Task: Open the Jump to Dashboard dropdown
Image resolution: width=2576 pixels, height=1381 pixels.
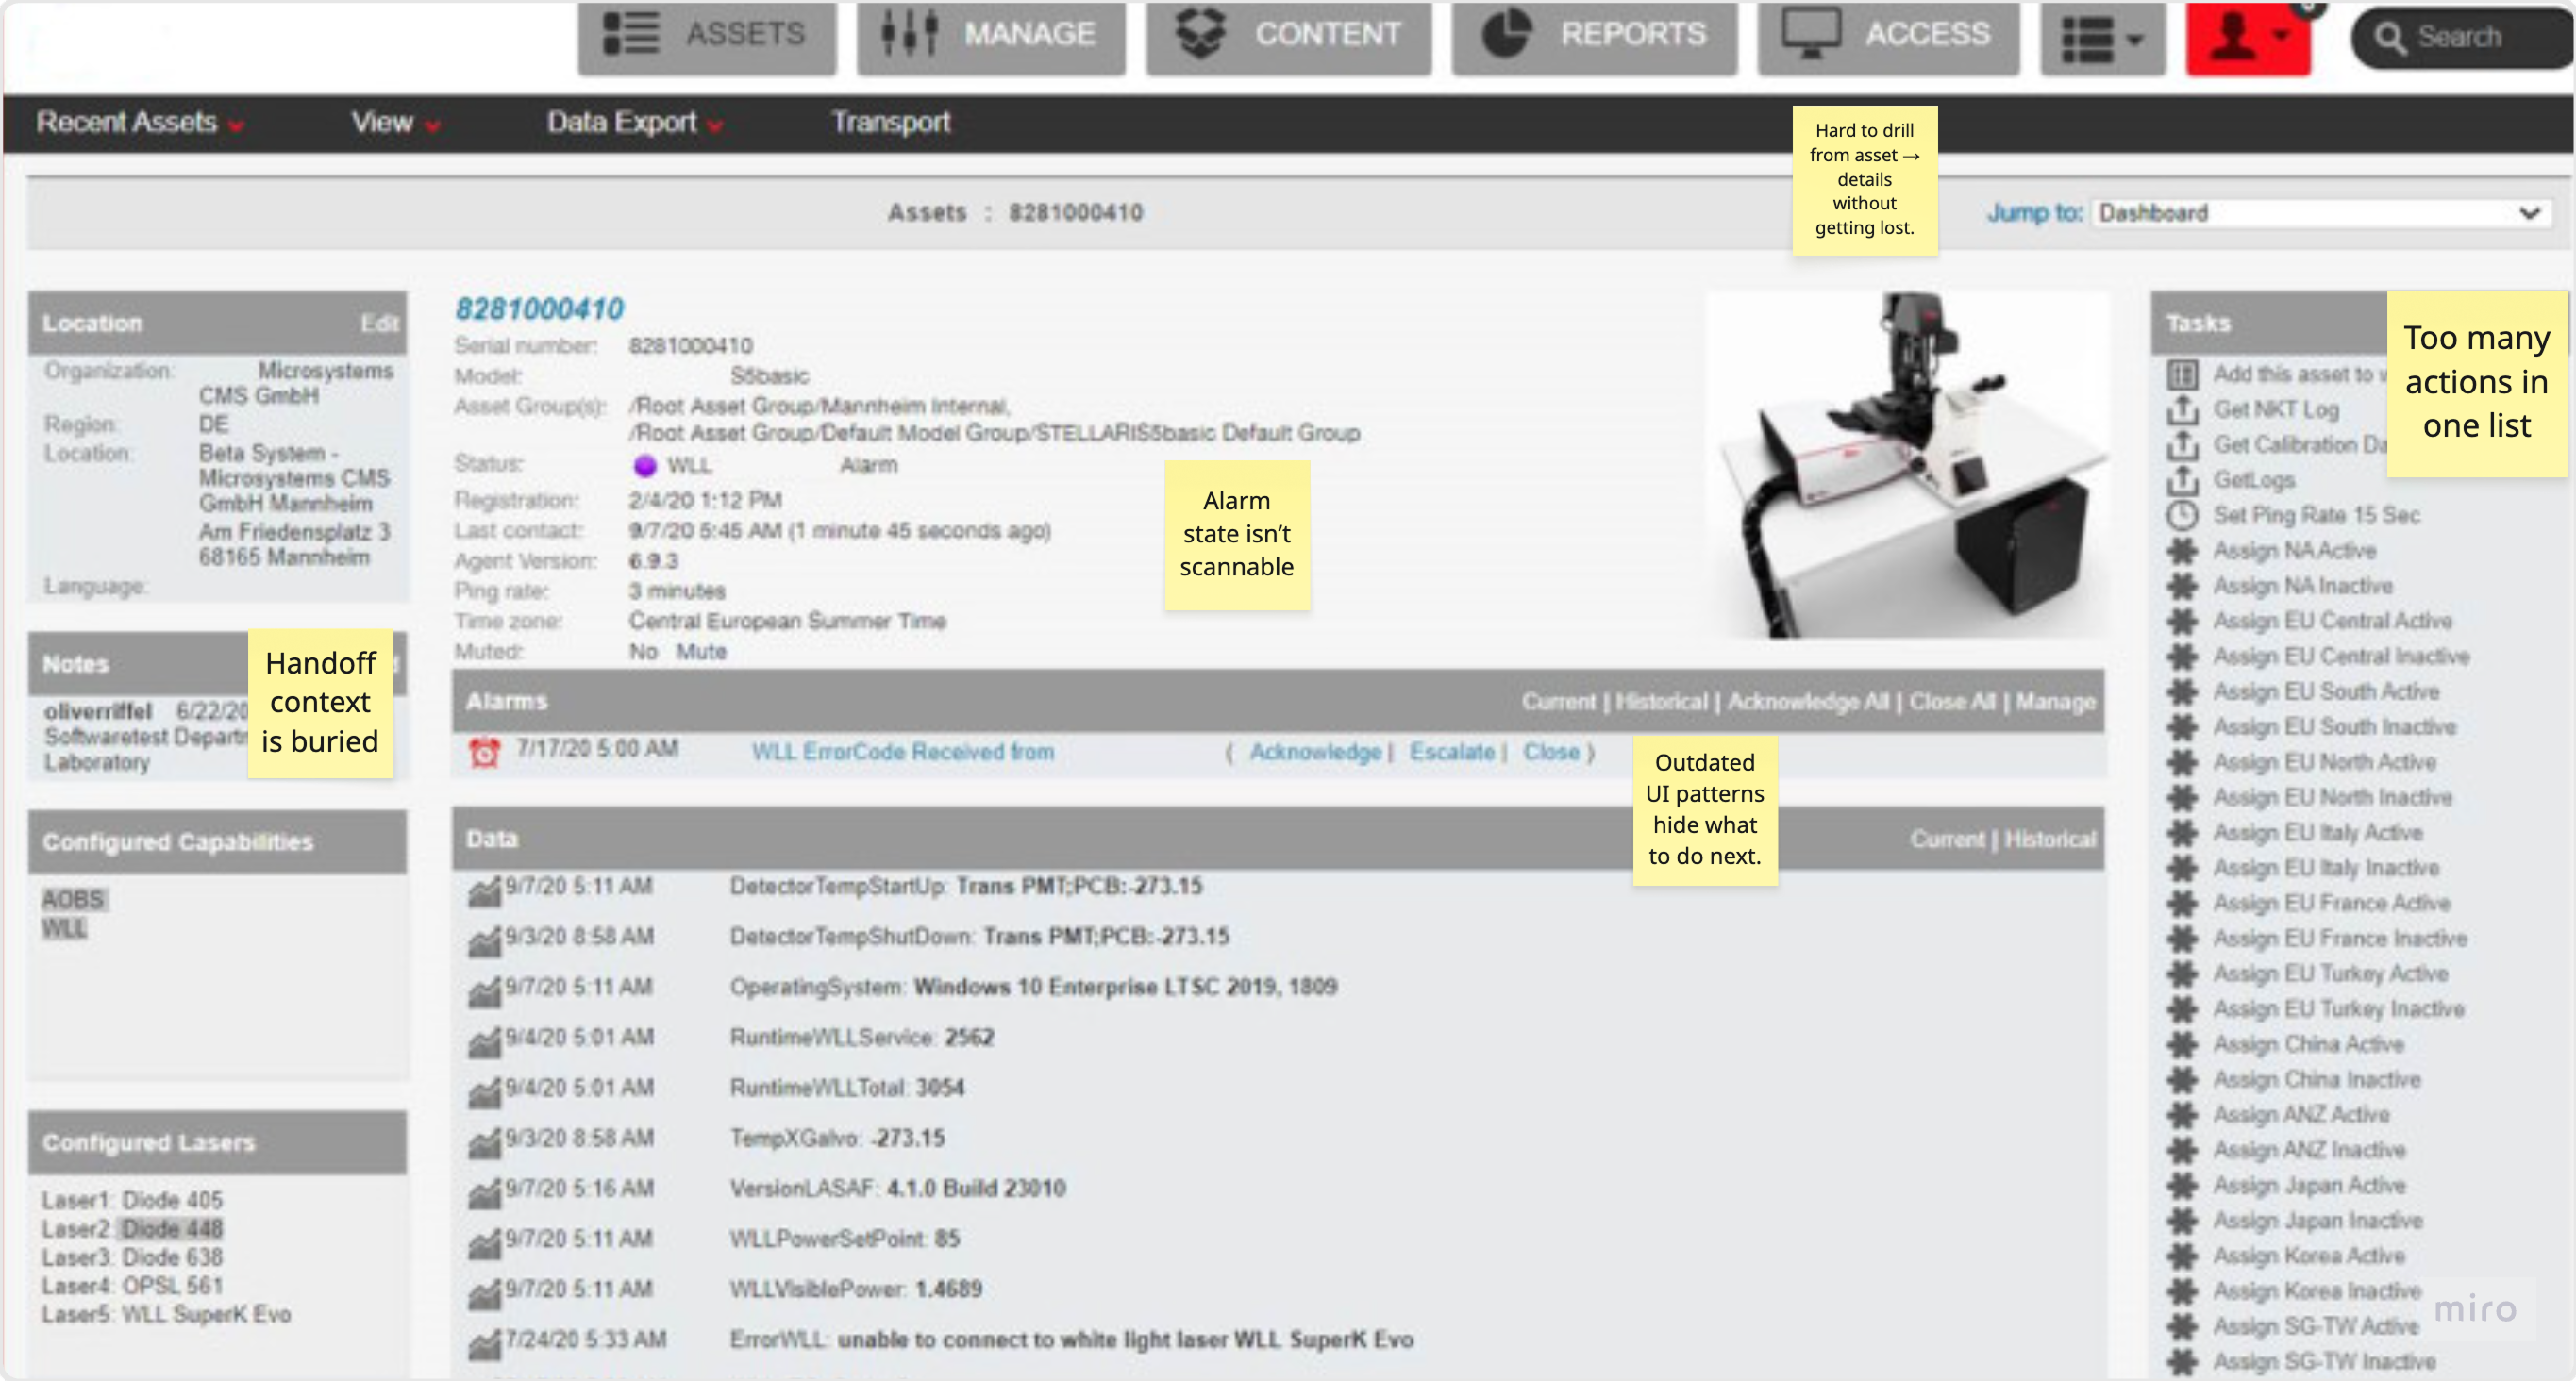Action: point(2322,213)
